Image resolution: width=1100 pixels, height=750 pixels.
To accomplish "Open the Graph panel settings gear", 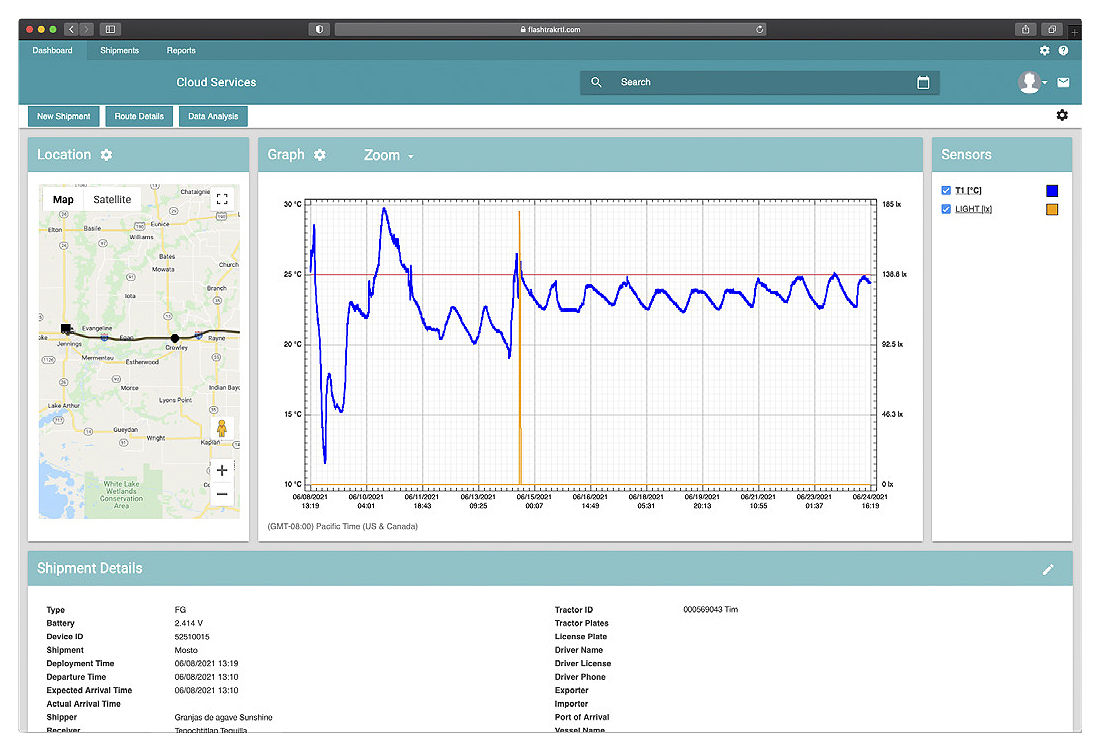I will (x=320, y=155).
